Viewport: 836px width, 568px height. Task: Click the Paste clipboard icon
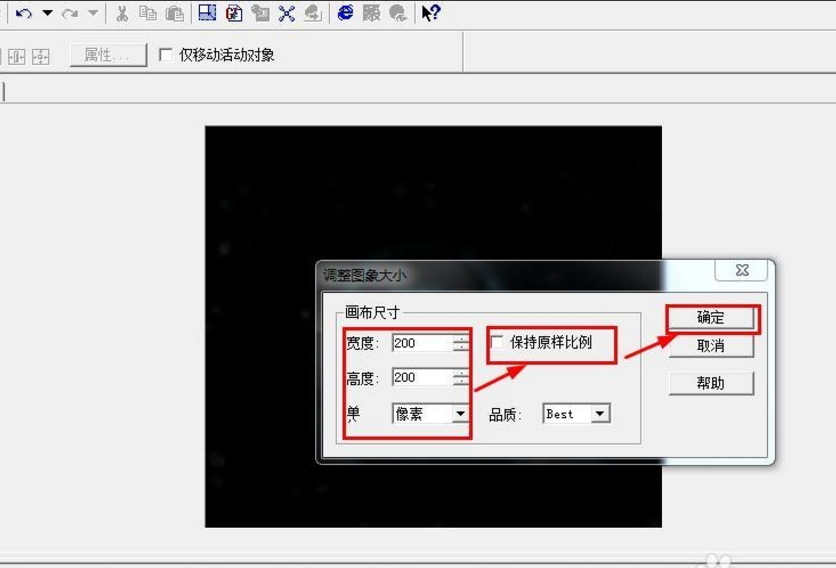point(174,13)
